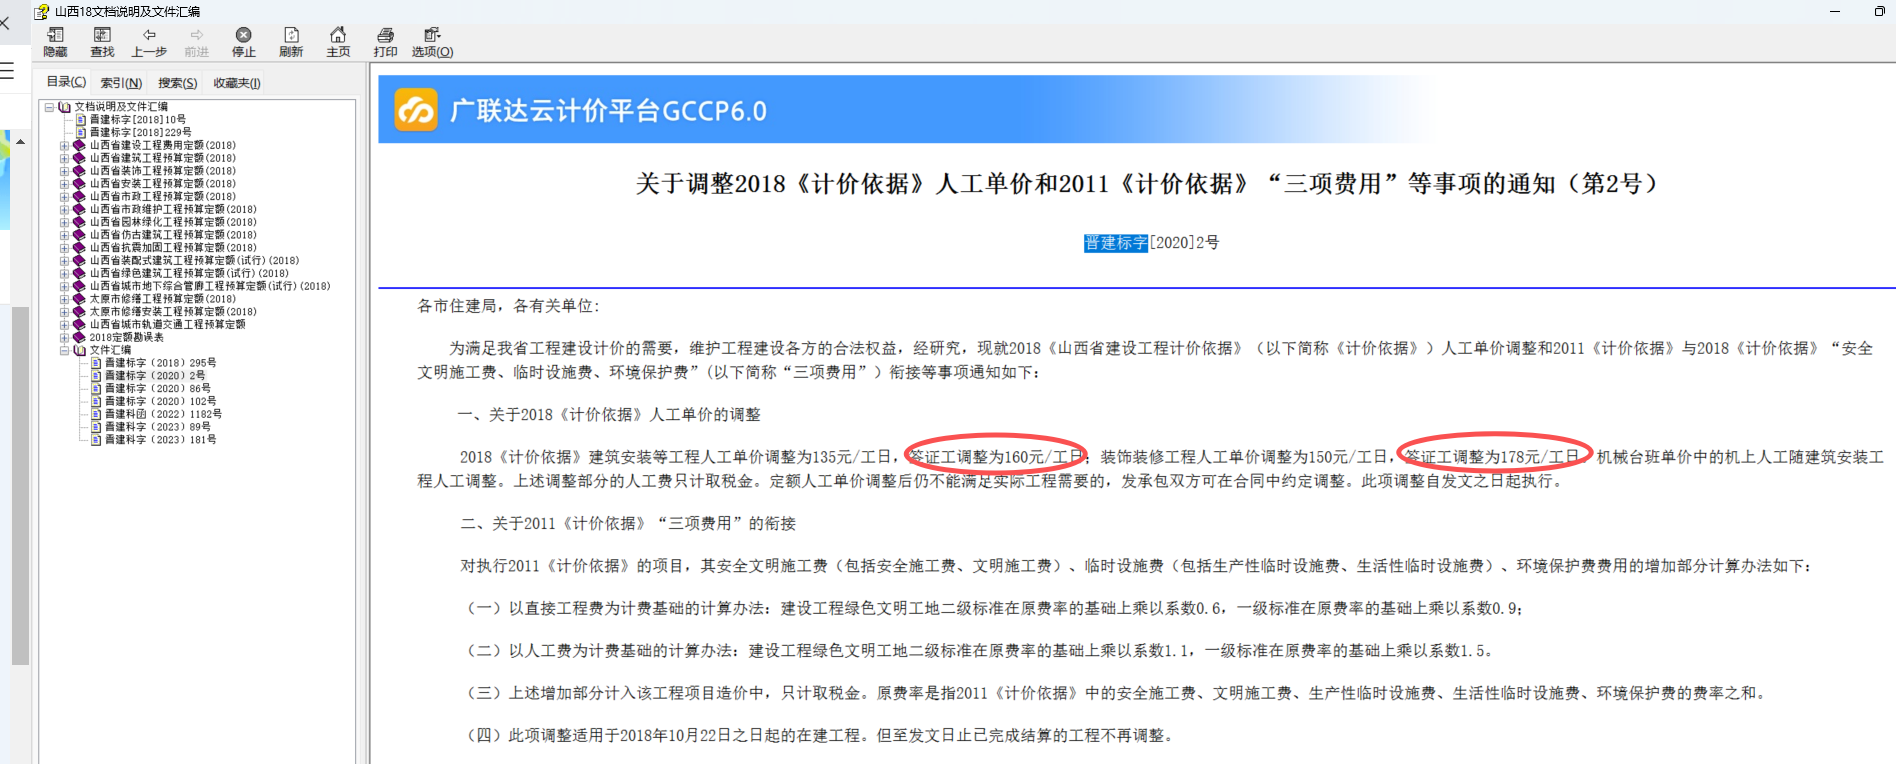The height and width of the screenshot is (764, 1896).
Task: Click the page icon of 晋建标字[2018]10号
Action: pyautogui.click(x=81, y=119)
